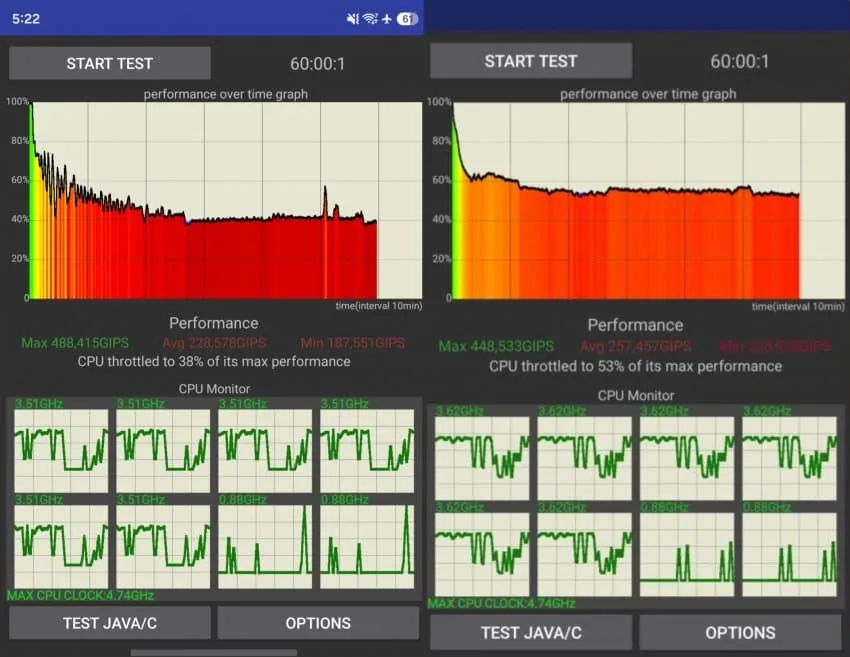Tap the 'CPU throttled to 53%' message
Screen dimensions: 850x657
pos(635,366)
